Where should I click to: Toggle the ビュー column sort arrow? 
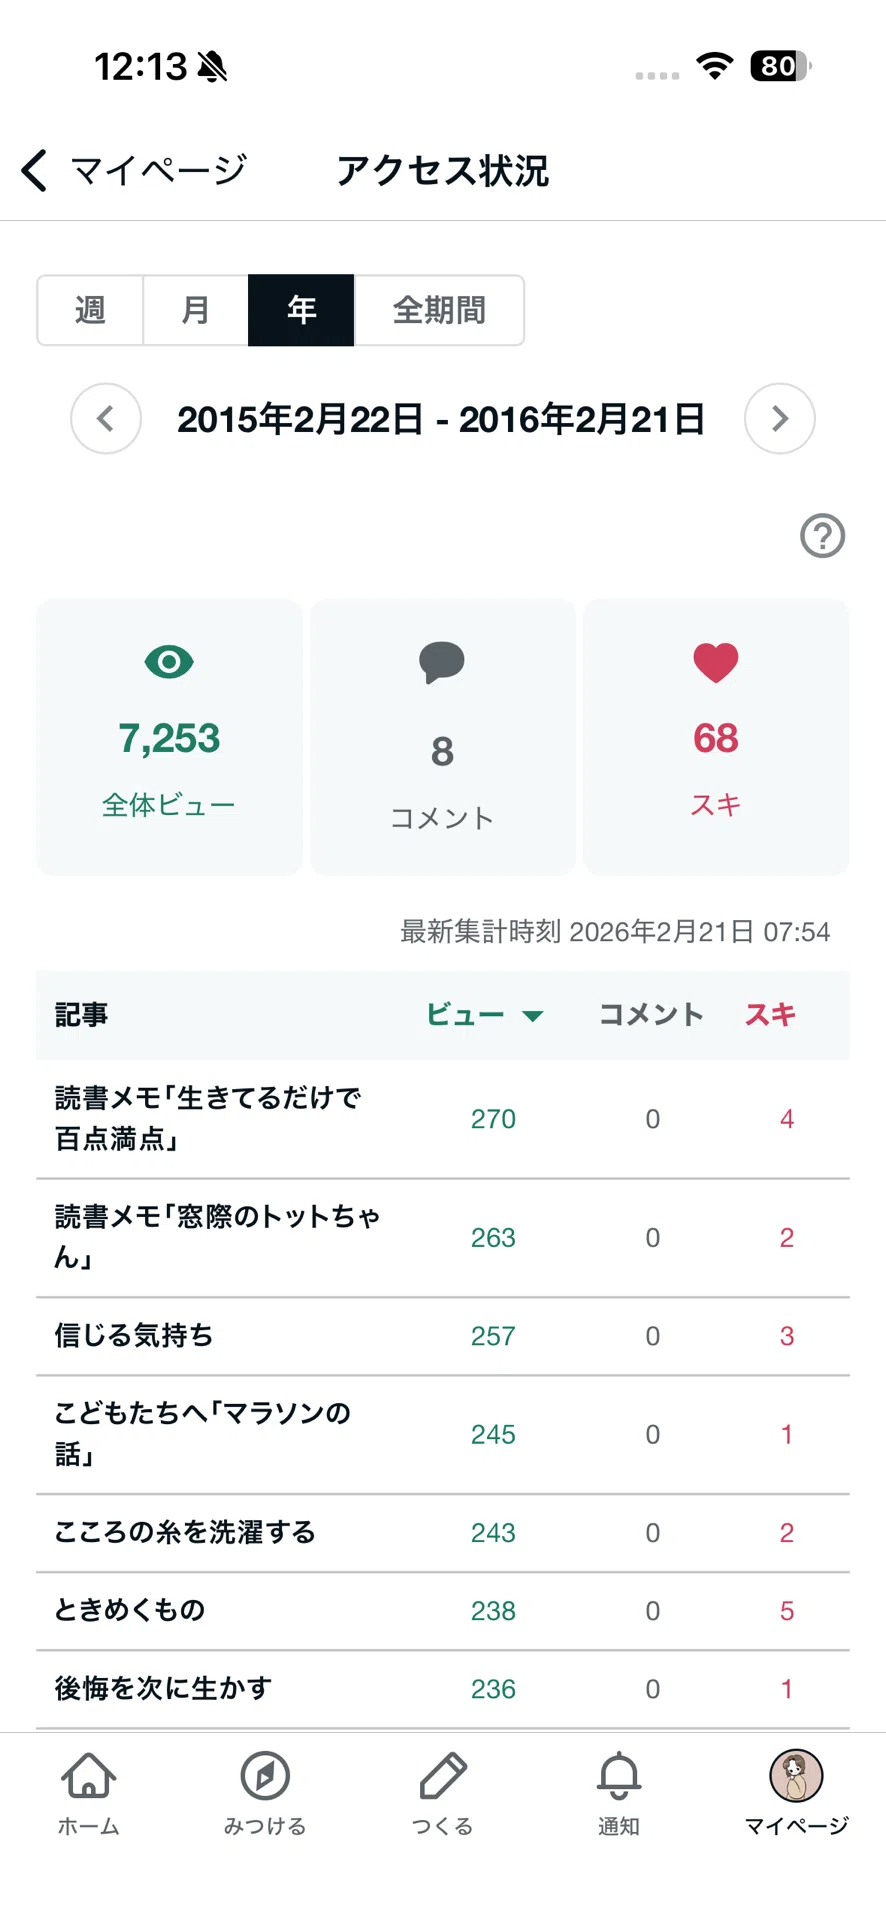point(533,1016)
